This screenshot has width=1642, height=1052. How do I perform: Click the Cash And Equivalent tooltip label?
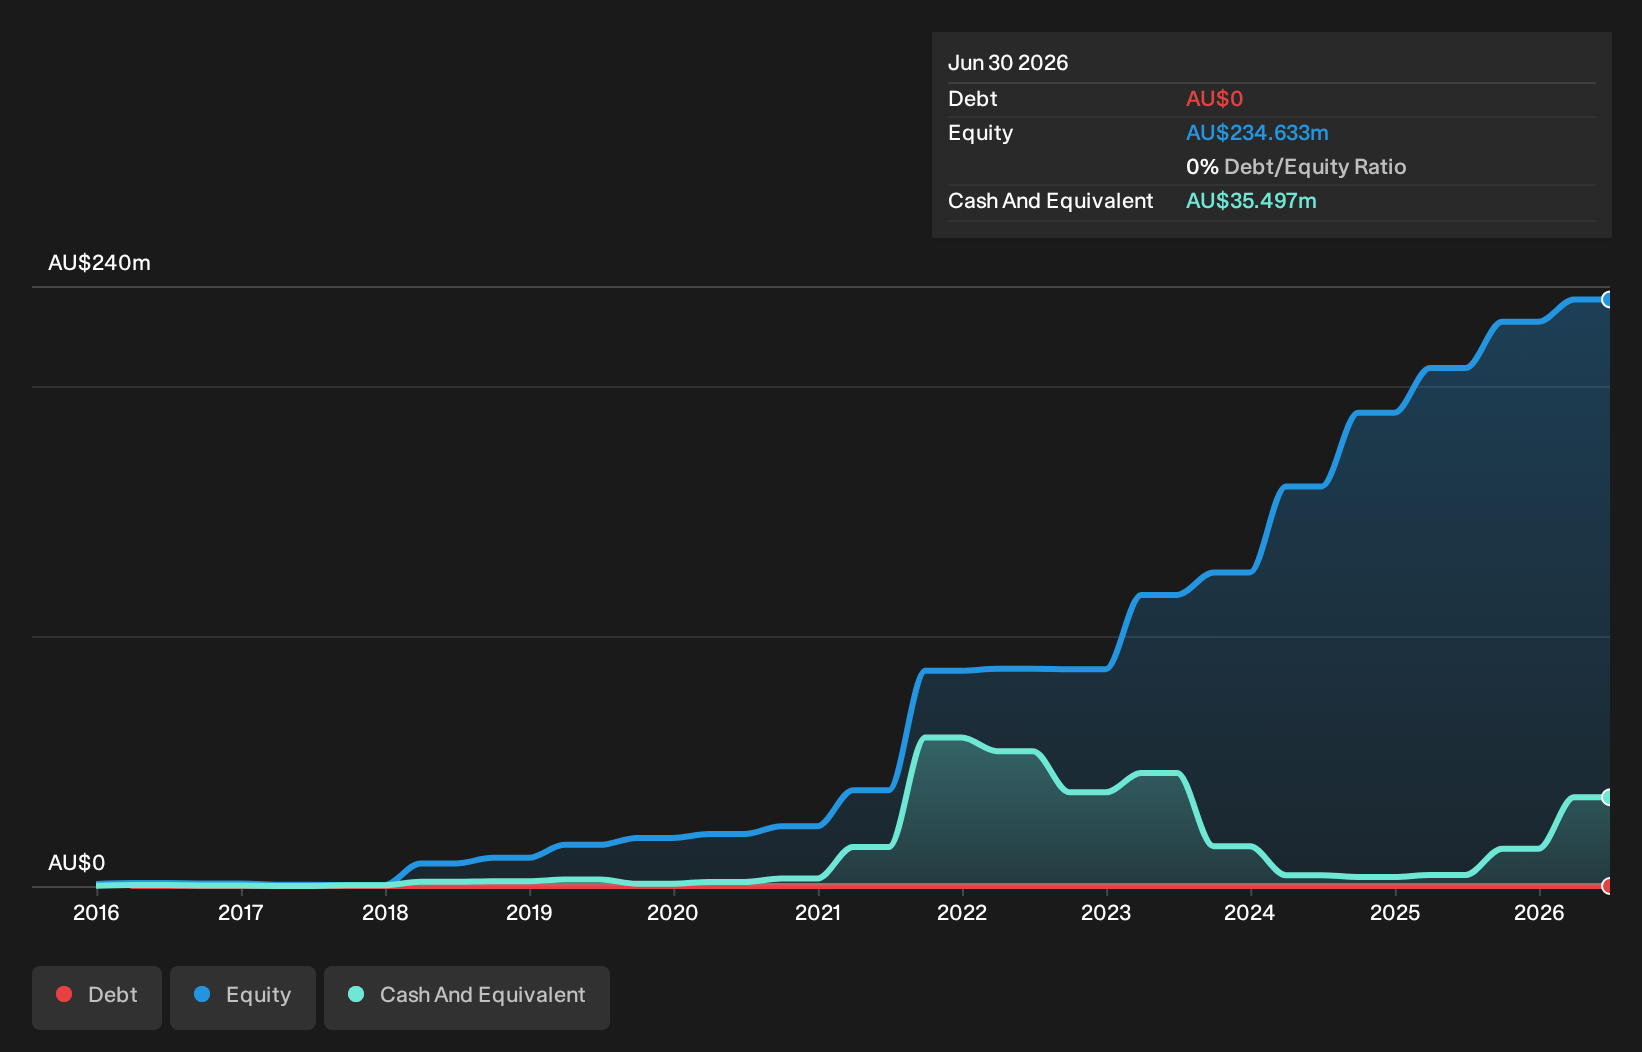pyautogui.click(x=1050, y=201)
